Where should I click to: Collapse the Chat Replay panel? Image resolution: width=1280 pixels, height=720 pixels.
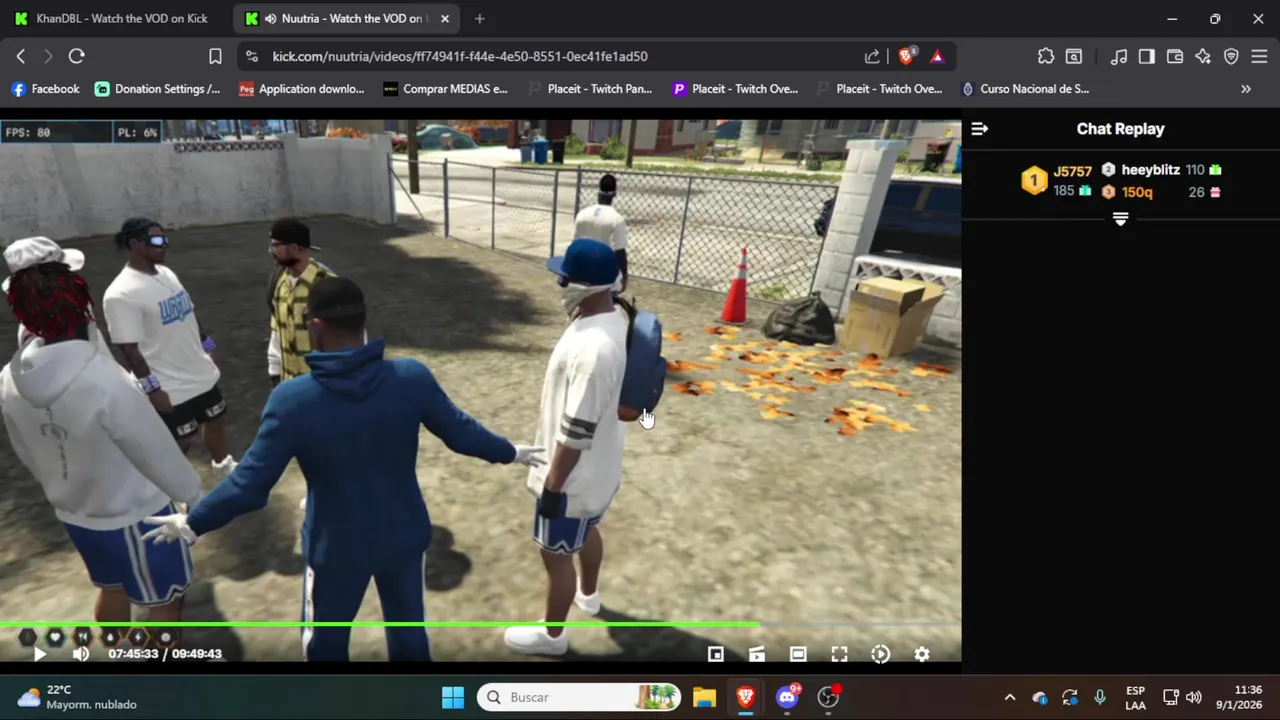(980, 129)
